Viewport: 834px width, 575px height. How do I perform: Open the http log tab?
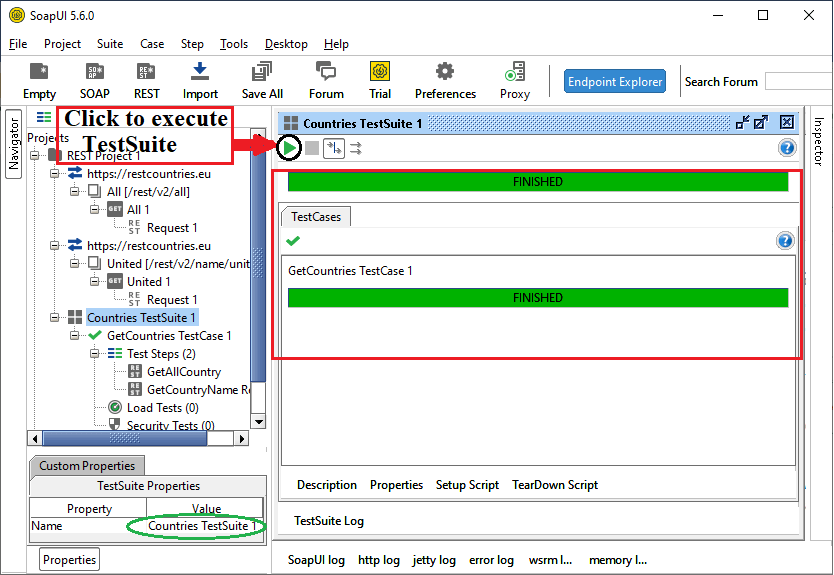pos(379,560)
